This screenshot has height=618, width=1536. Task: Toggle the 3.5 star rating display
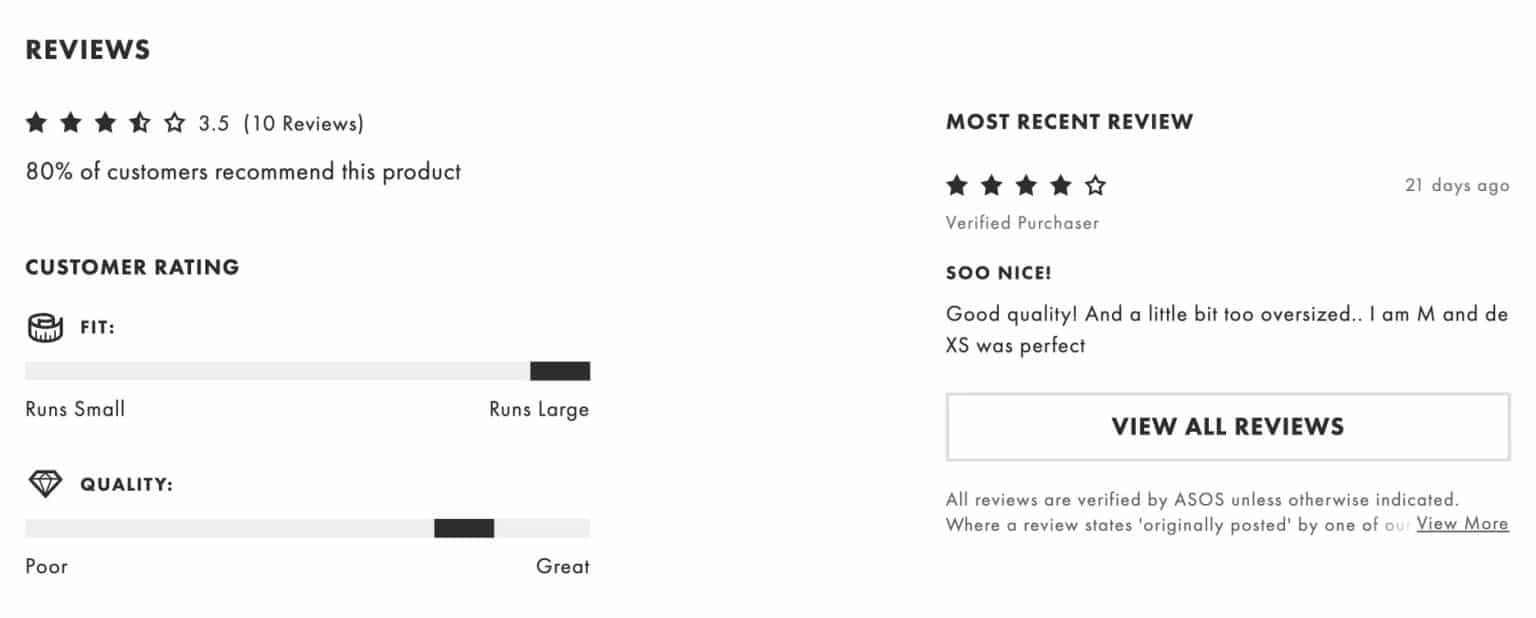210,122
